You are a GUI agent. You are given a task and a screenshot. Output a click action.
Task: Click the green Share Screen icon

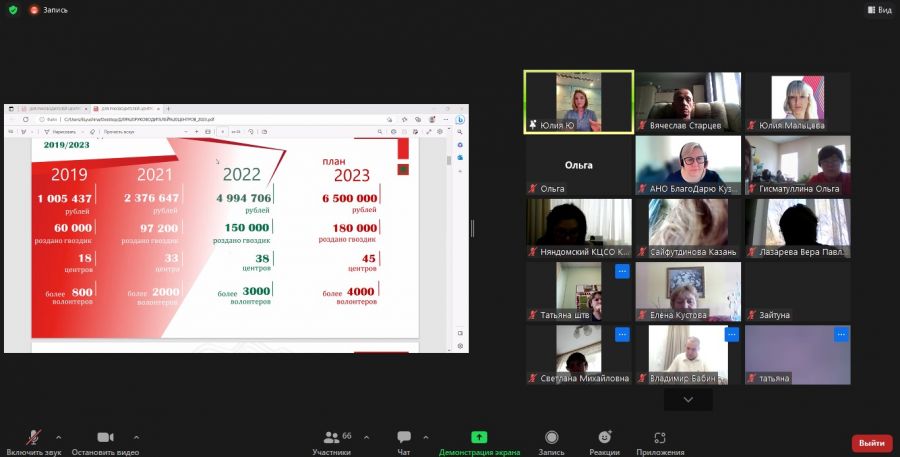[x=479, y=437]
